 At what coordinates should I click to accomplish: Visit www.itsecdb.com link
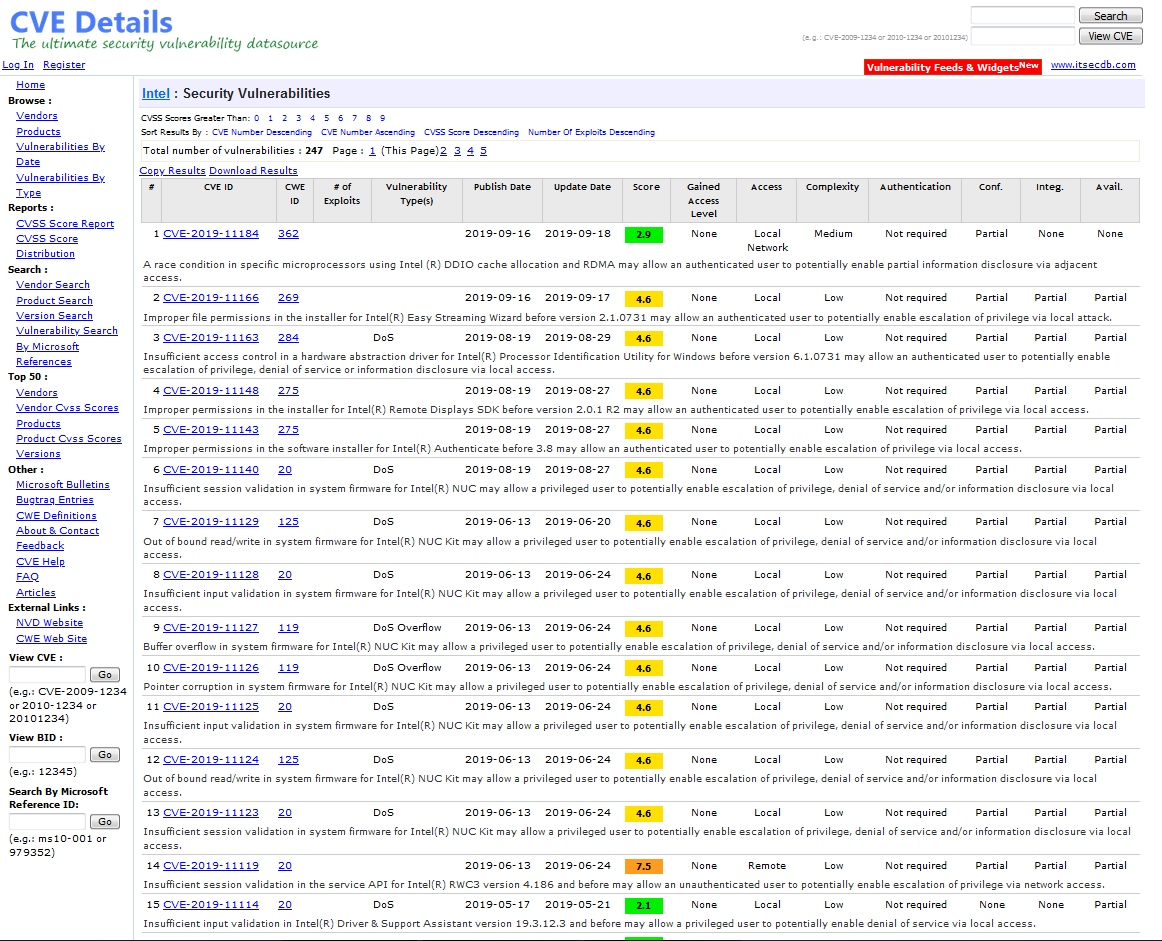(x=1093, y=64)
